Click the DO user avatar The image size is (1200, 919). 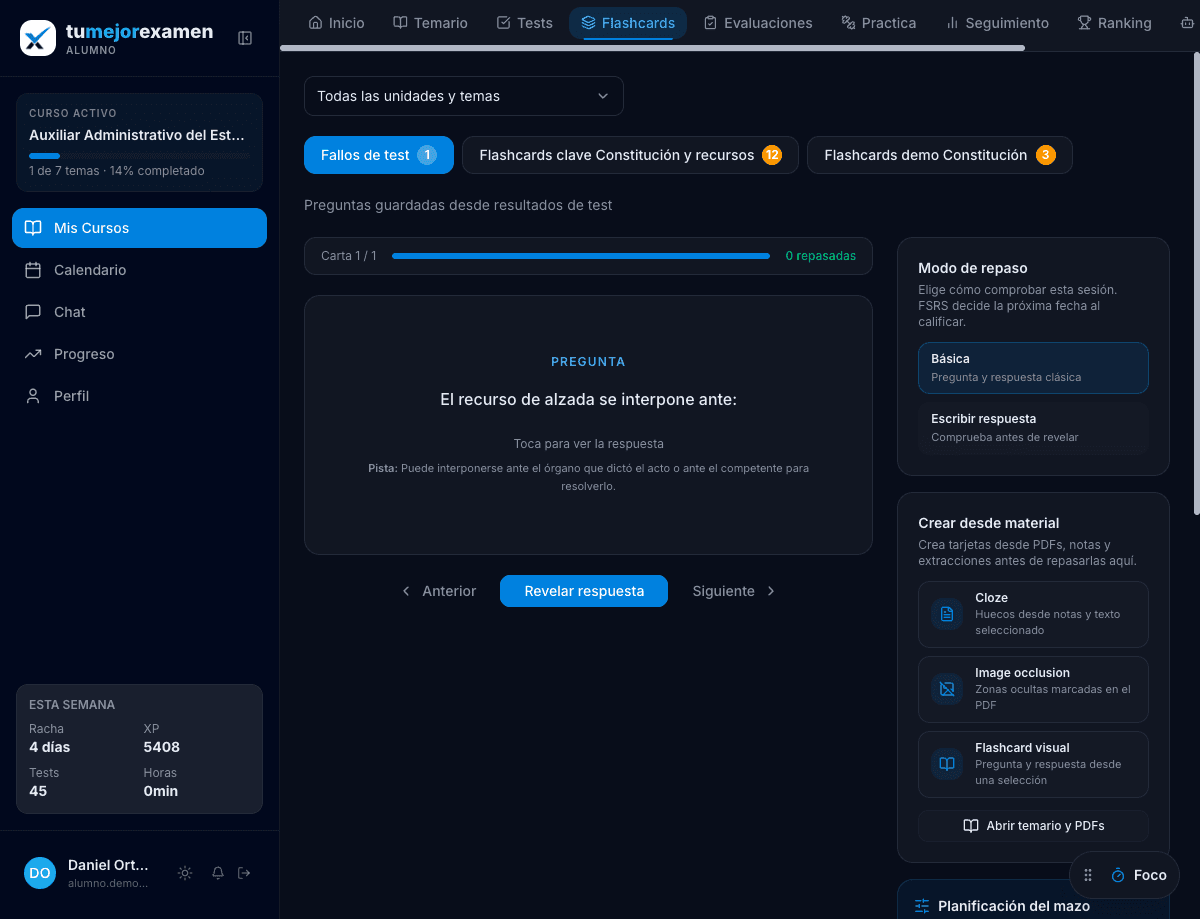(40, 873)
